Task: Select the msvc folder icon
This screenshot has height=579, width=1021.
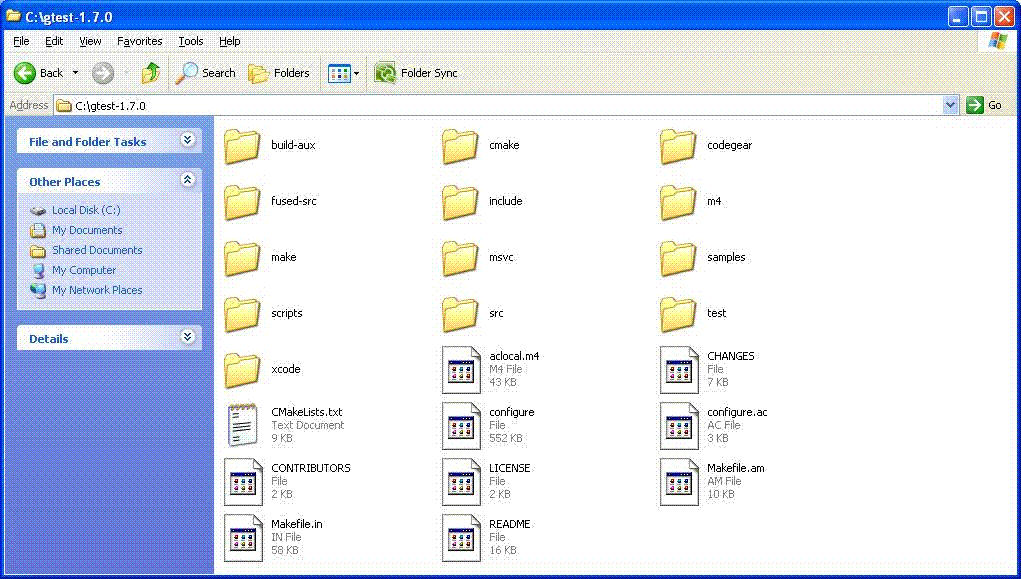Action: point(460,258)
